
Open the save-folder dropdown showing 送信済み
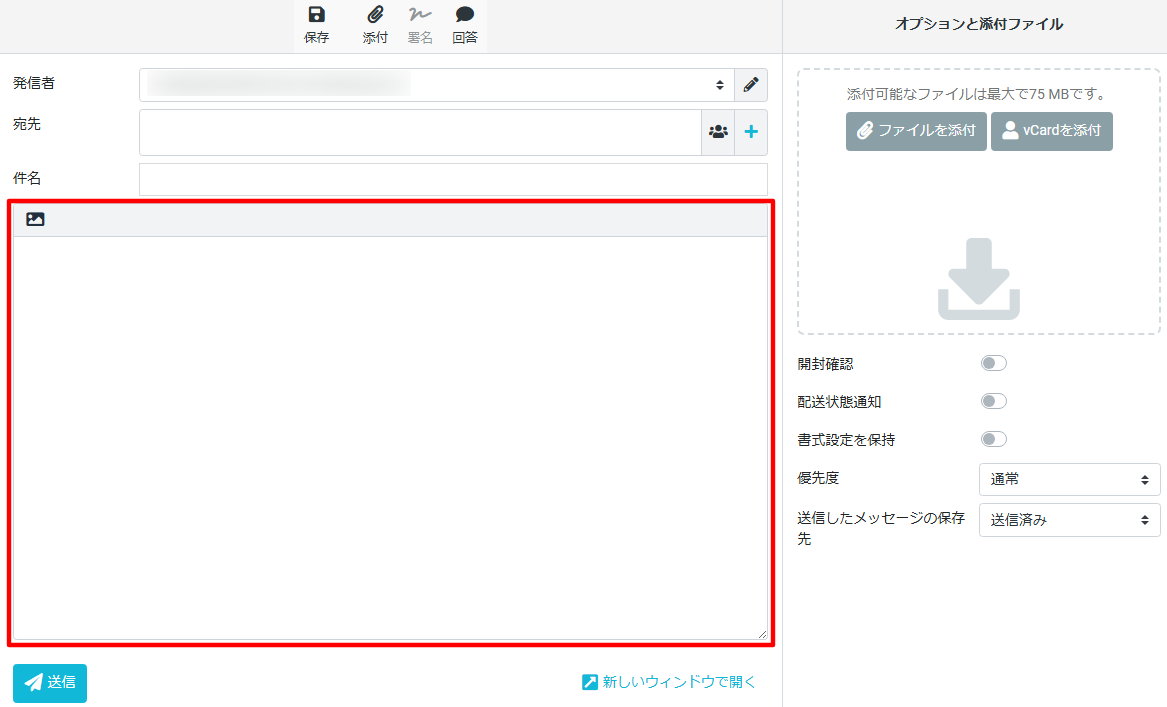(x=1070, y=520)
